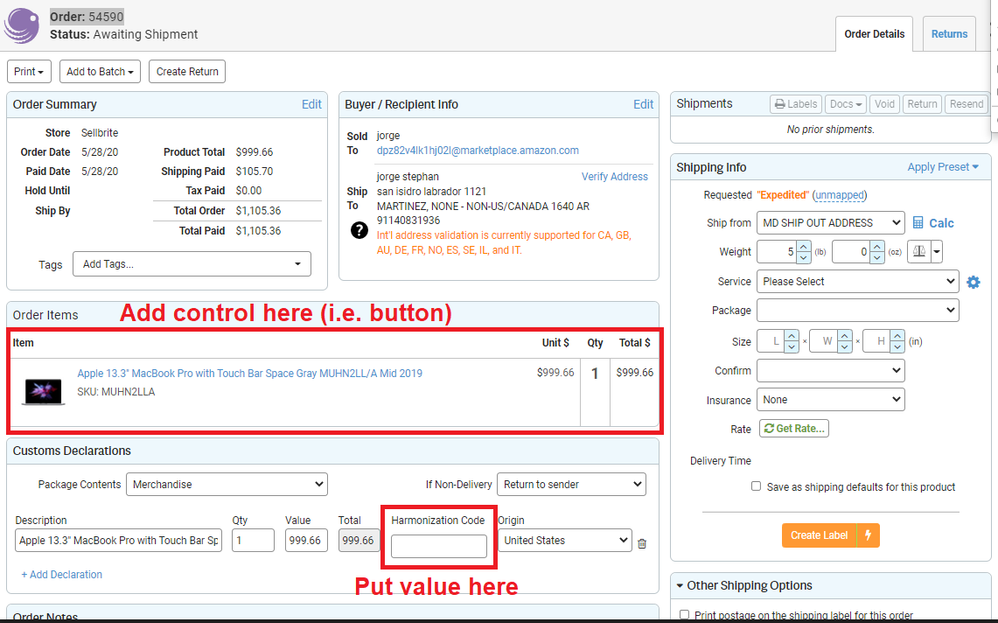
Task: Click the Harmonization Code input field
Action: pyautogui.click(x=438, y=546)
